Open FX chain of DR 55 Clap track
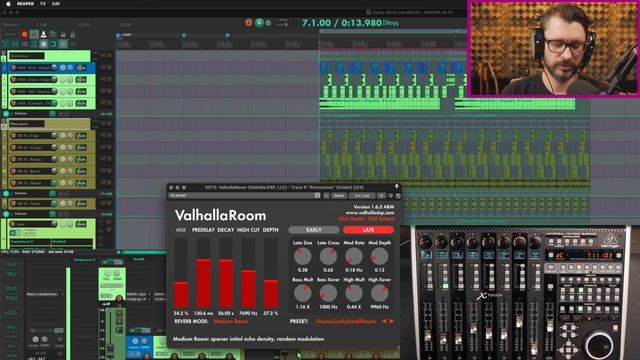 [81, 135]
